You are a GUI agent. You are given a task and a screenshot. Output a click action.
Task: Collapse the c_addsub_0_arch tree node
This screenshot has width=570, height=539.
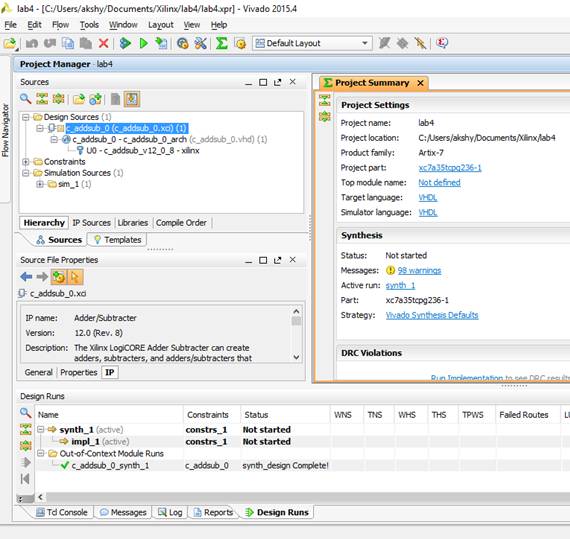[x=54, y=139]
